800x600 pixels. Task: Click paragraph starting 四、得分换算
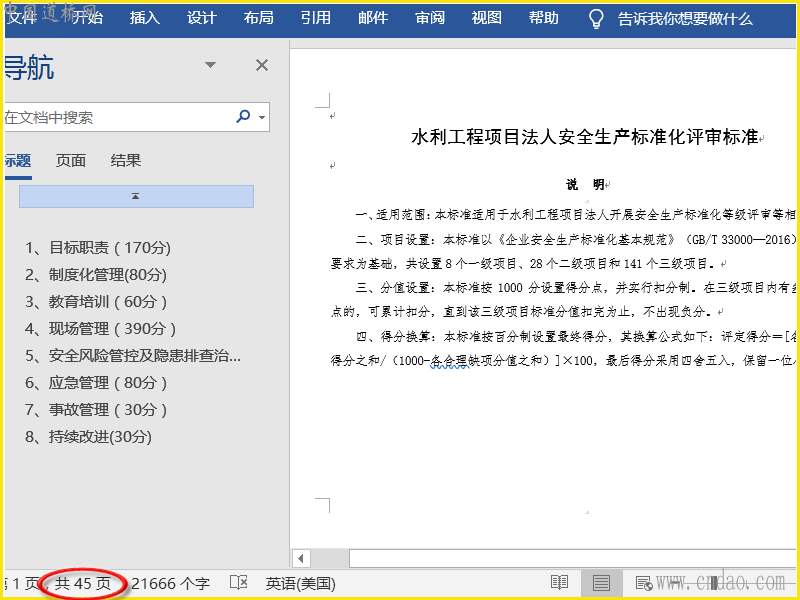pyautogui.click(x=563, y=348)
